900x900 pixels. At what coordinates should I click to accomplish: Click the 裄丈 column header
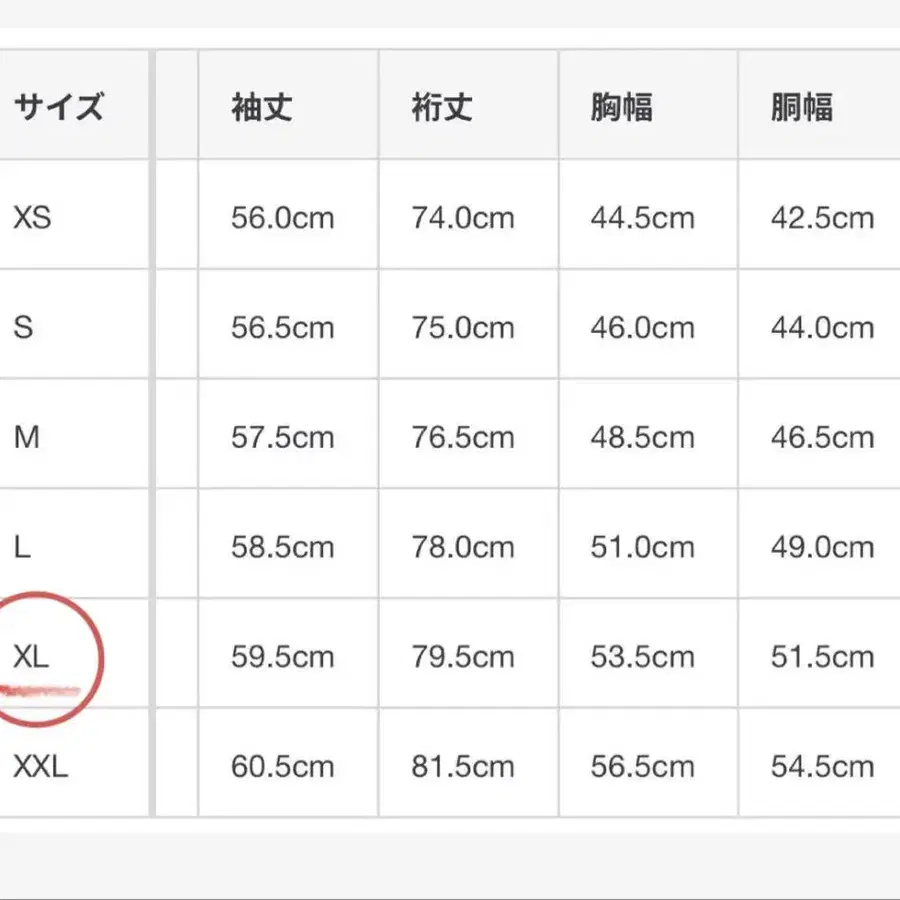[442, 107]
